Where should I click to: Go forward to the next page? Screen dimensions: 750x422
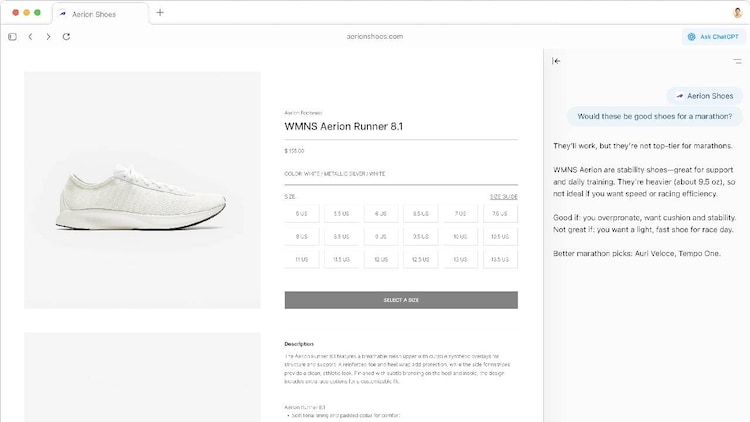tap(48, 37)
